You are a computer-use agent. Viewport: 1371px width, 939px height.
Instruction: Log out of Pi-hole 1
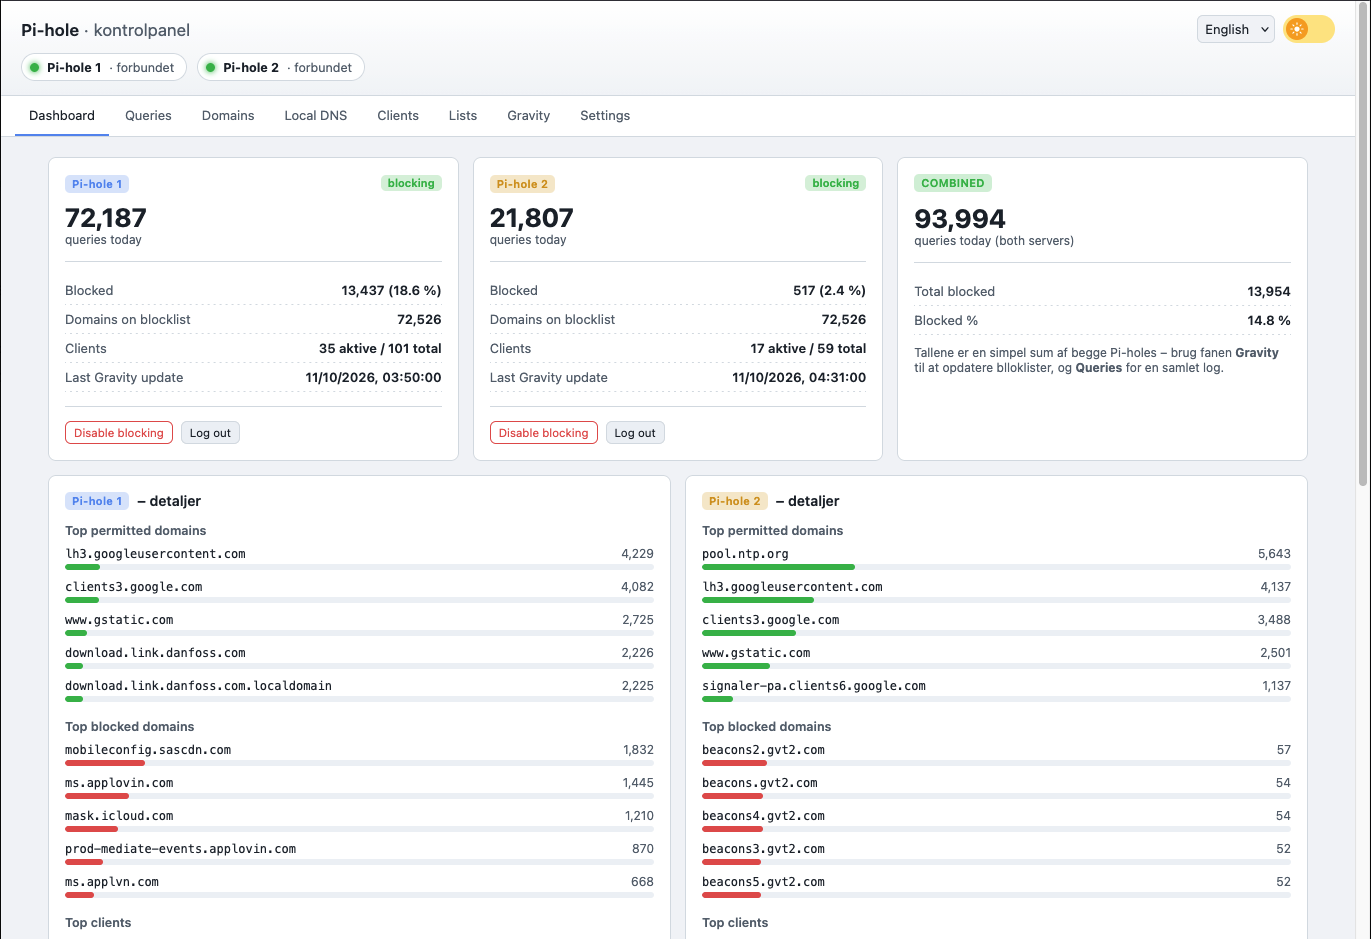(x=210, y=433)
